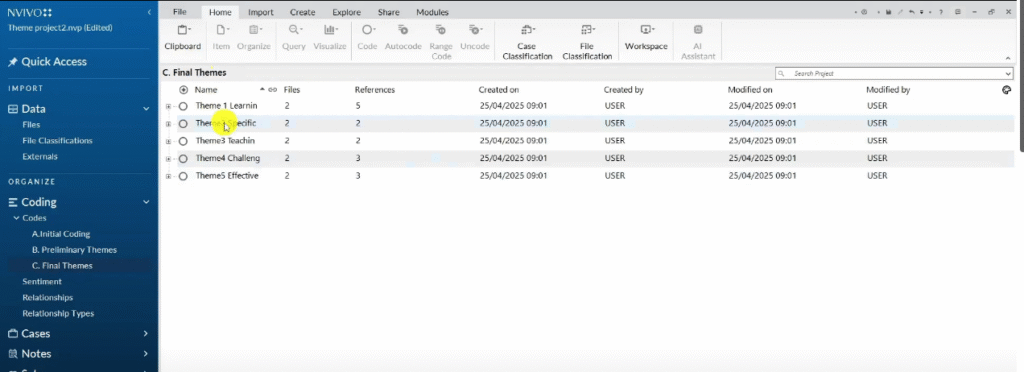Select circle marker for Theme5 Effective
This screenshot has width=1024, height=372.
184,176
